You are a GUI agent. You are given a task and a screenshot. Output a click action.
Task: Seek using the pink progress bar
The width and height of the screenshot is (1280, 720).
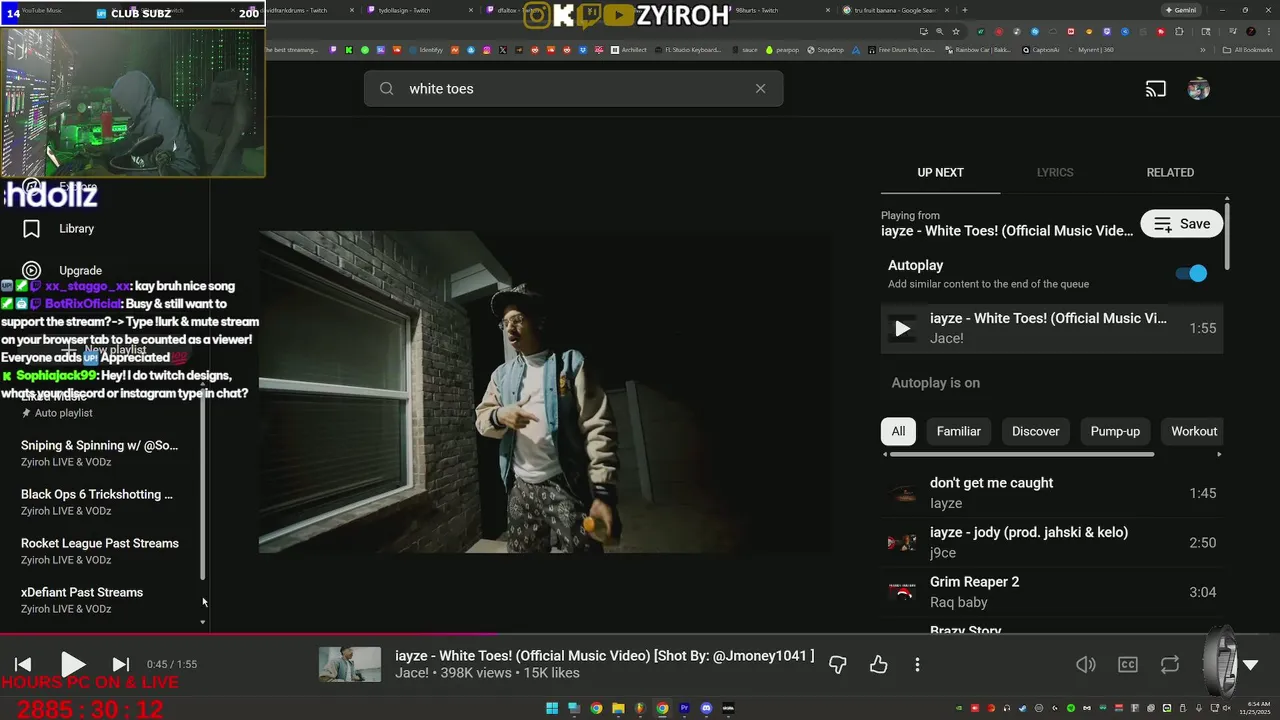(640, 633)
